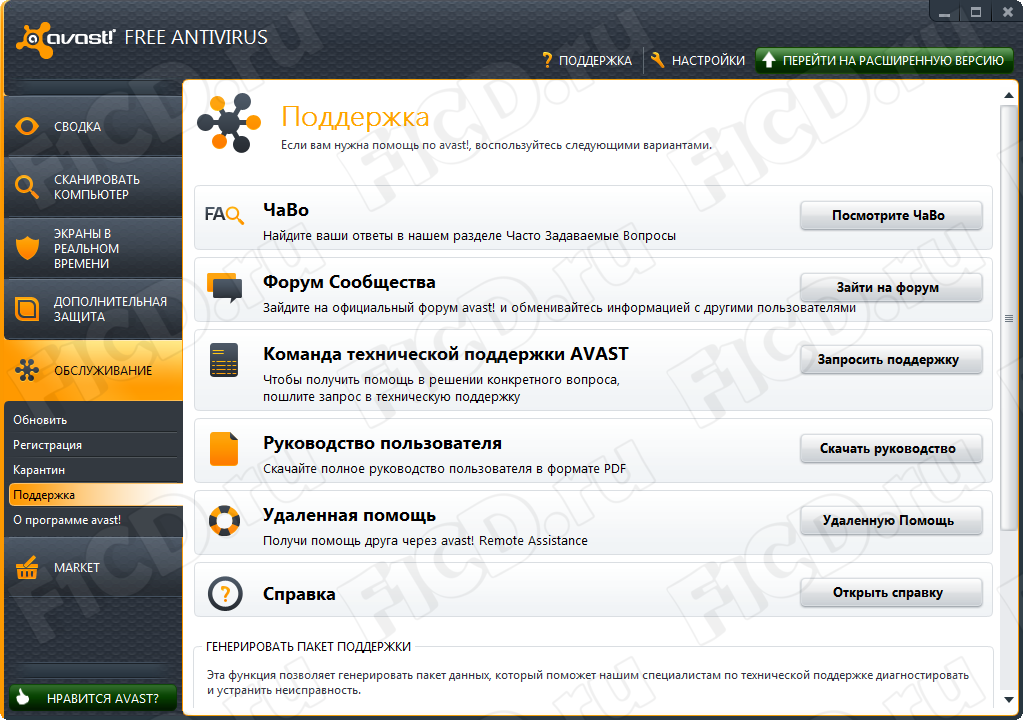Click the scrollbar up arrow
Screen dimensions: 1023x720
[1009, 95]
